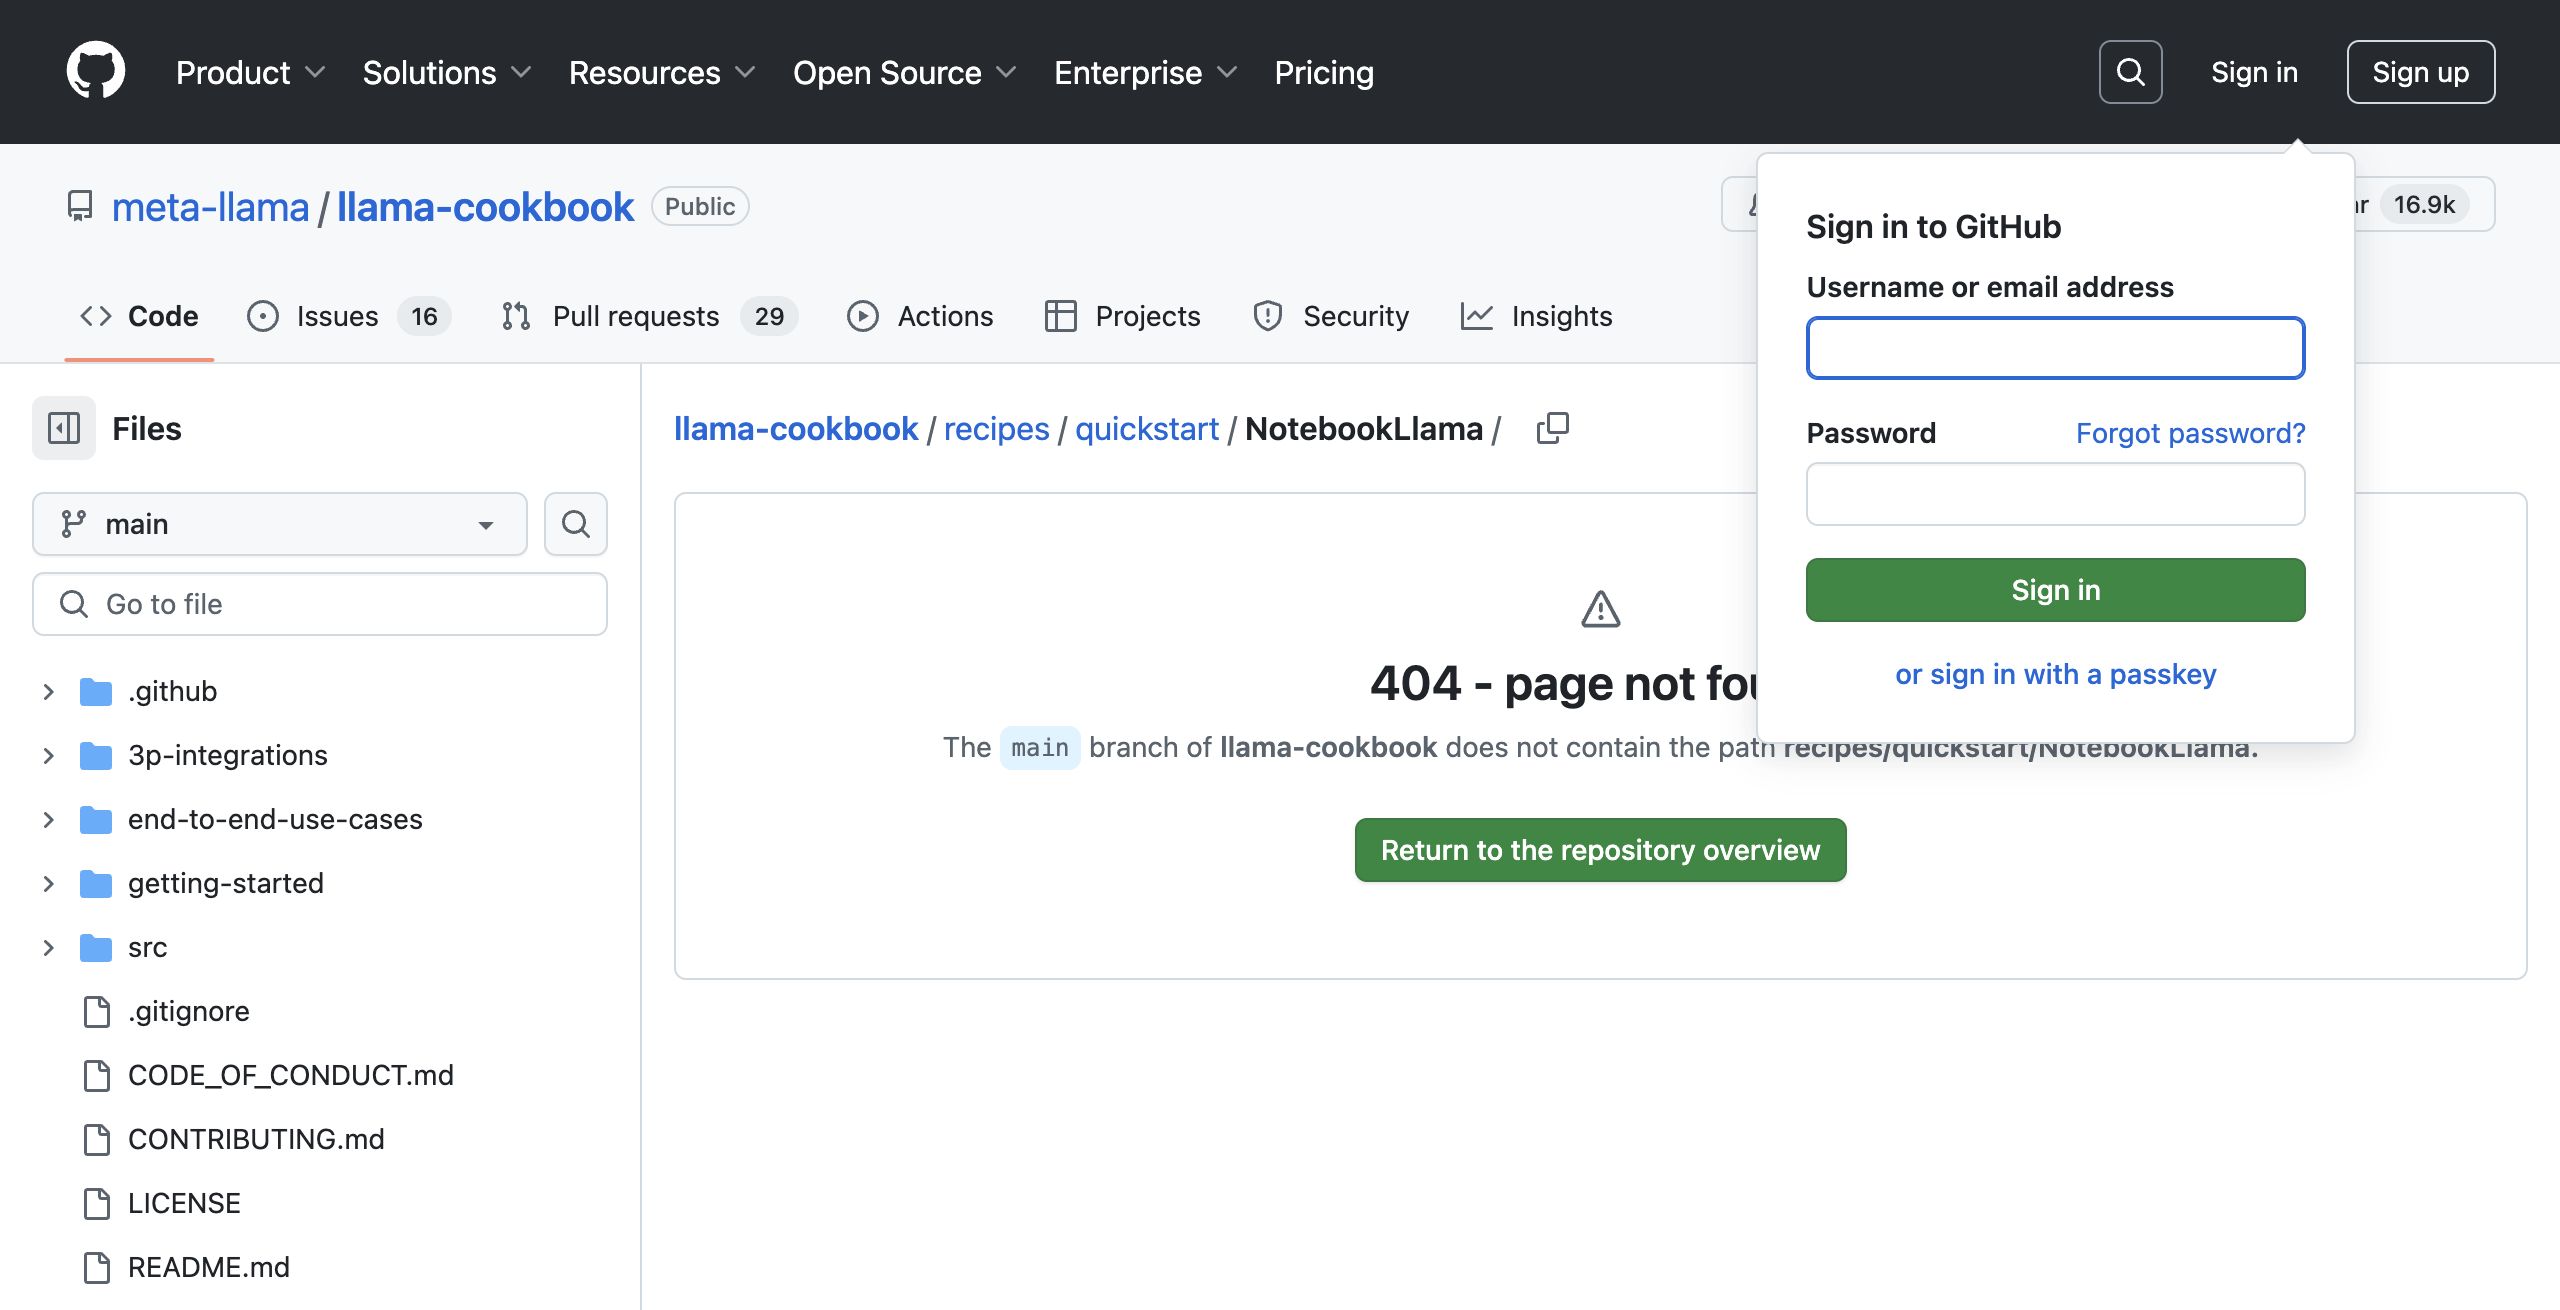The height and width of the screenshot is (1310, 2560).
Task: Click the LICENSE file icon
Action: click(97, 1203)
